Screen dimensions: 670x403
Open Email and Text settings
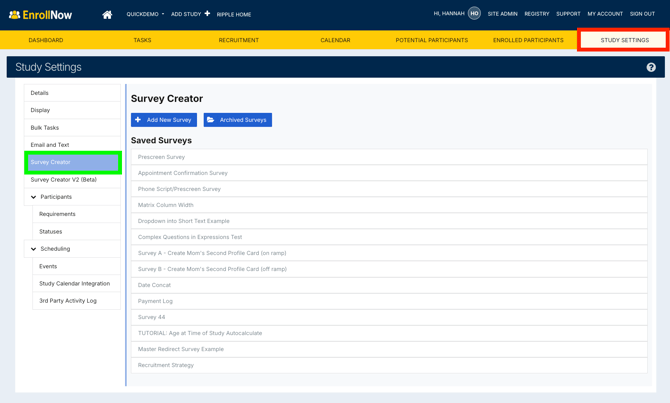tap(50, 145)
